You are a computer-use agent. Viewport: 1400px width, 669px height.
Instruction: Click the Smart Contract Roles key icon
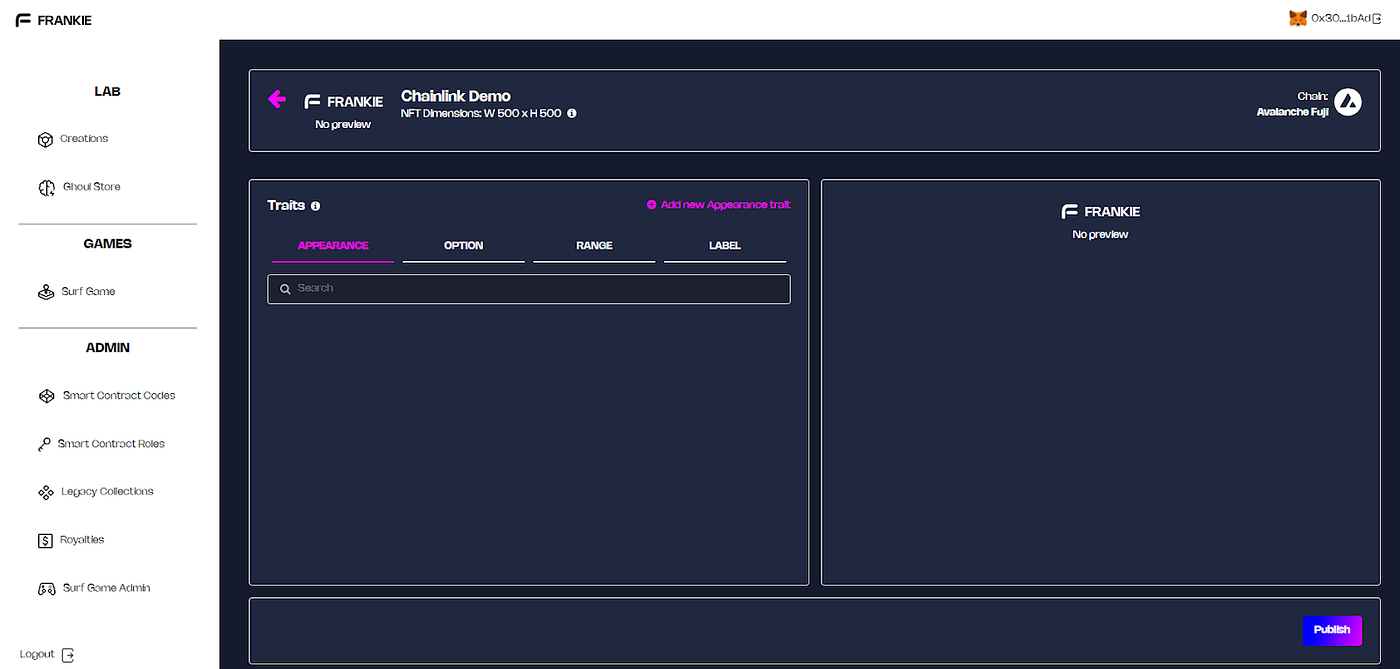pos(44,445)
